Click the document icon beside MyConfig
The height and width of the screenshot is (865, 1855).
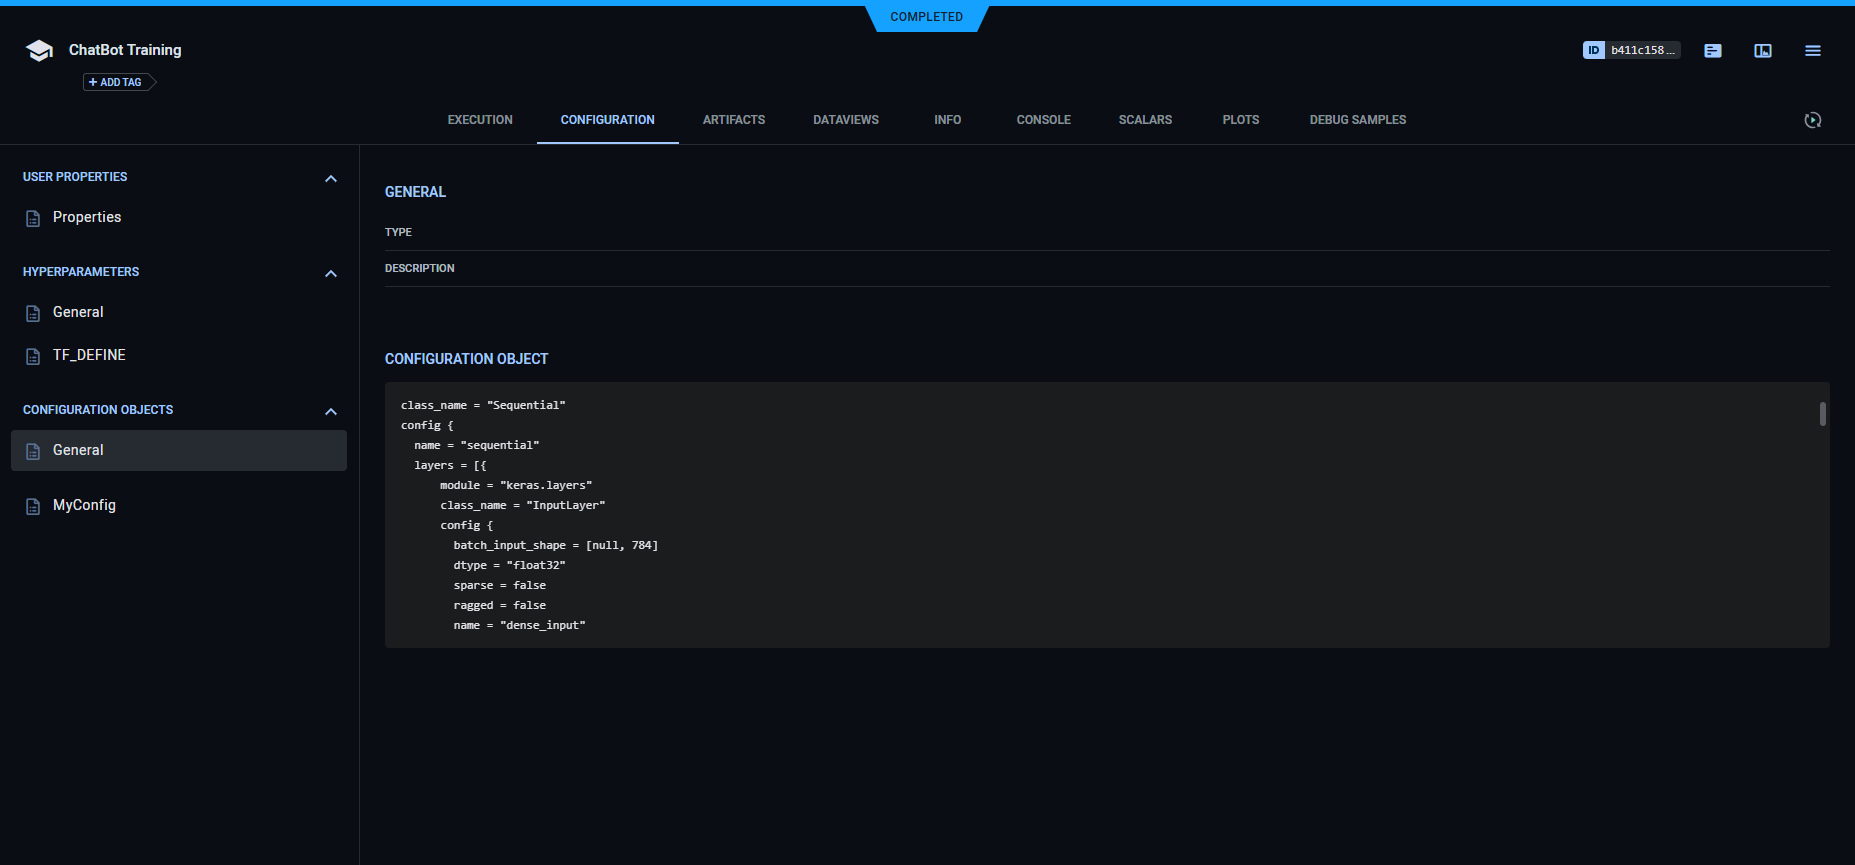point(33,506)
